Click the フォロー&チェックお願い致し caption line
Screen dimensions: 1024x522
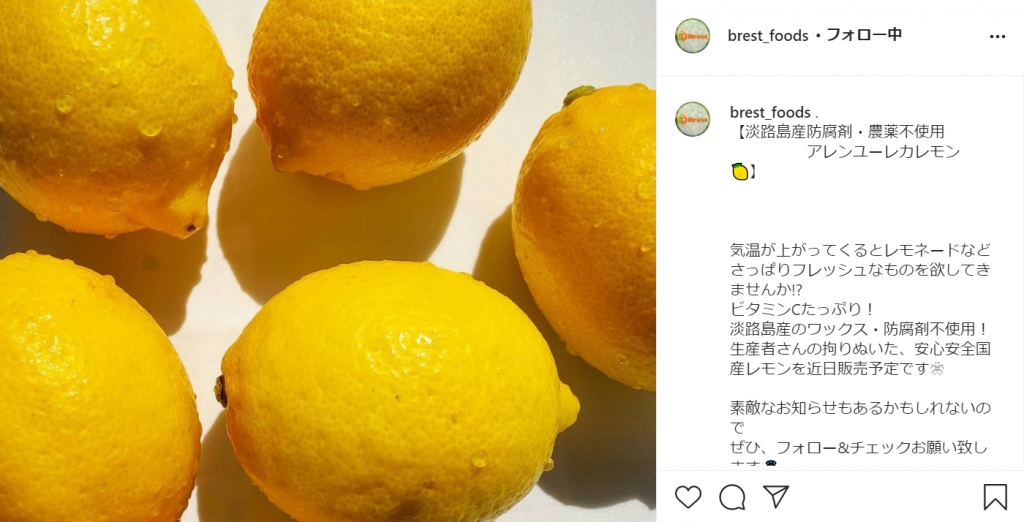point(859,448)
